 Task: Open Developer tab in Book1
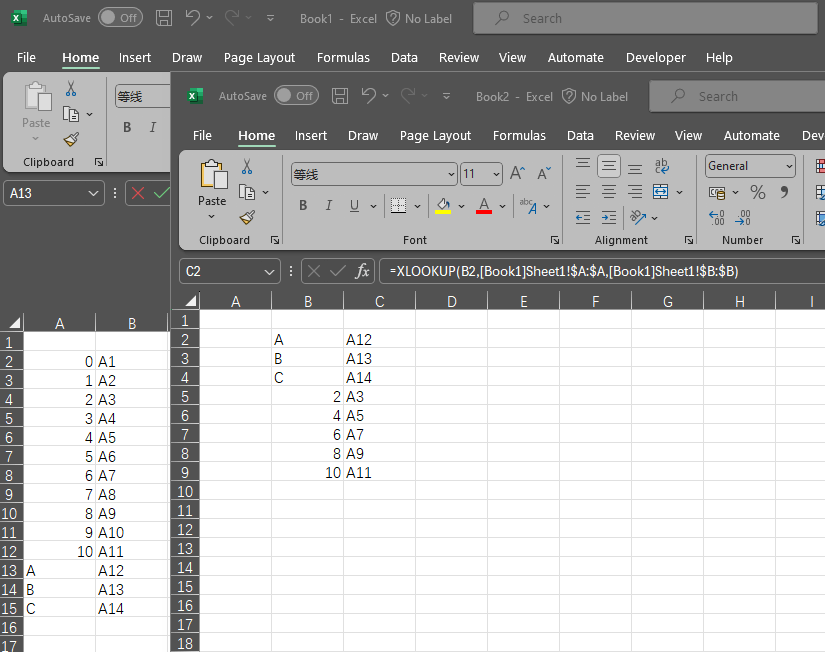coord(656,58)
